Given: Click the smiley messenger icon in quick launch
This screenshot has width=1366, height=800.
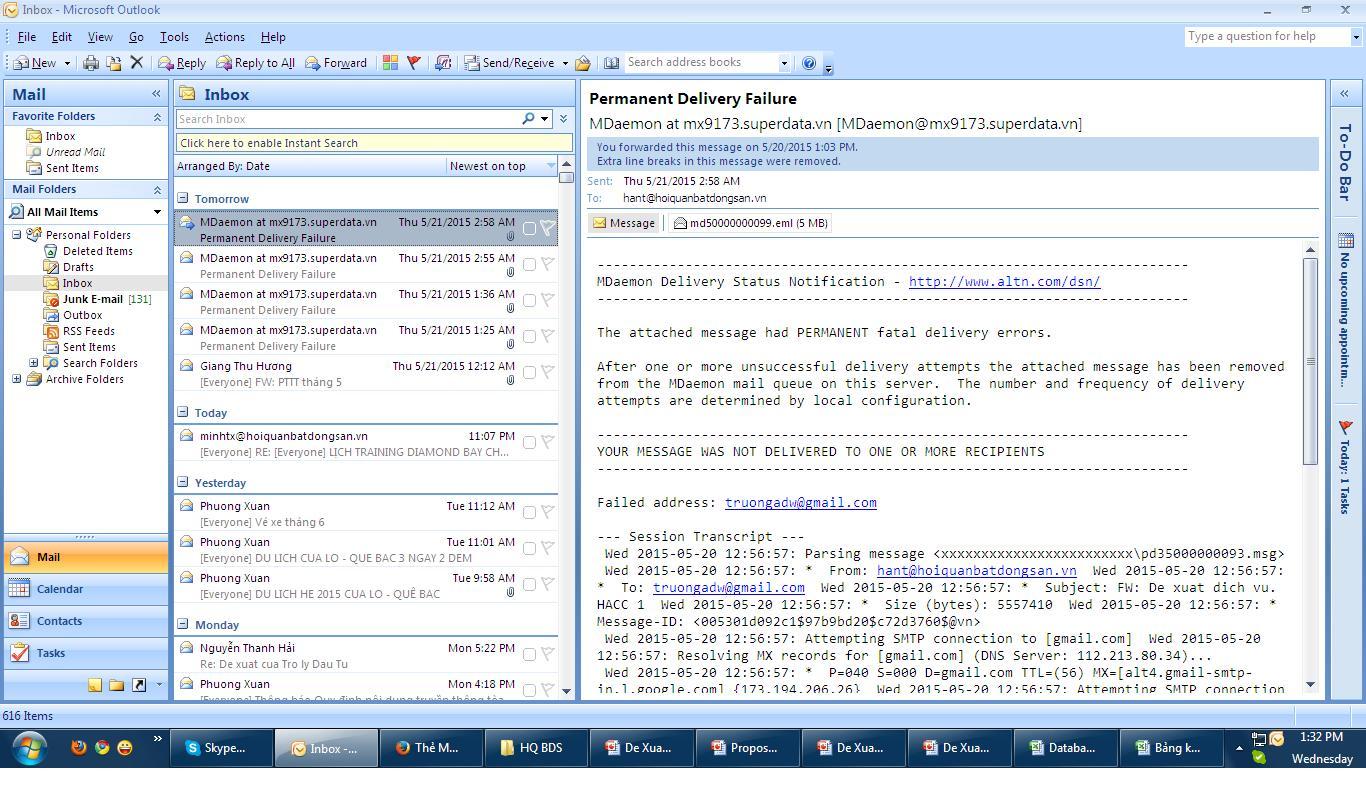Looking at the screenshot, I should 124,747.
